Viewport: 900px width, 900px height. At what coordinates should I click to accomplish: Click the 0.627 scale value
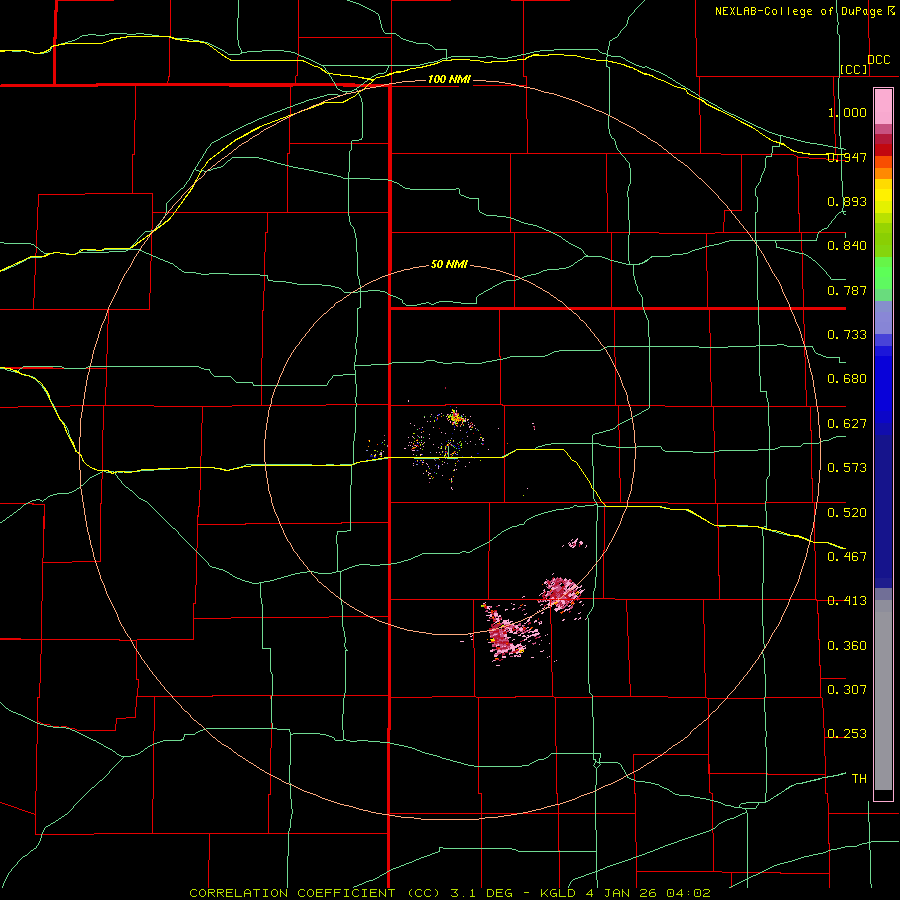point(847,424)
